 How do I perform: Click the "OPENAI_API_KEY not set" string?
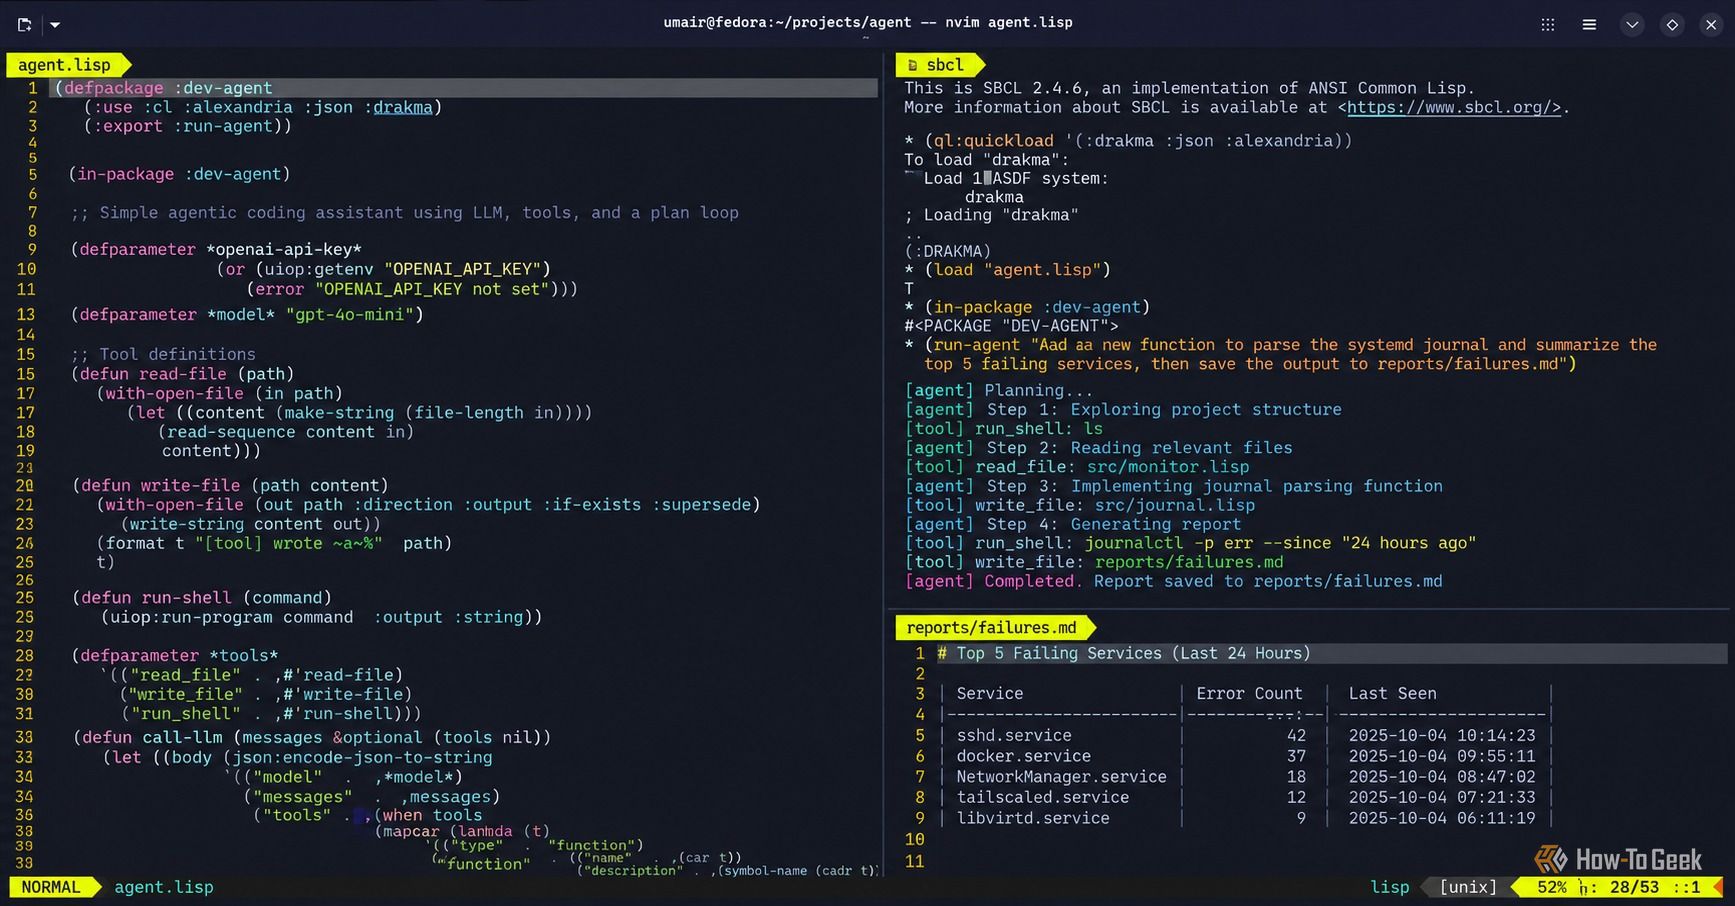(x=432, y=289)
